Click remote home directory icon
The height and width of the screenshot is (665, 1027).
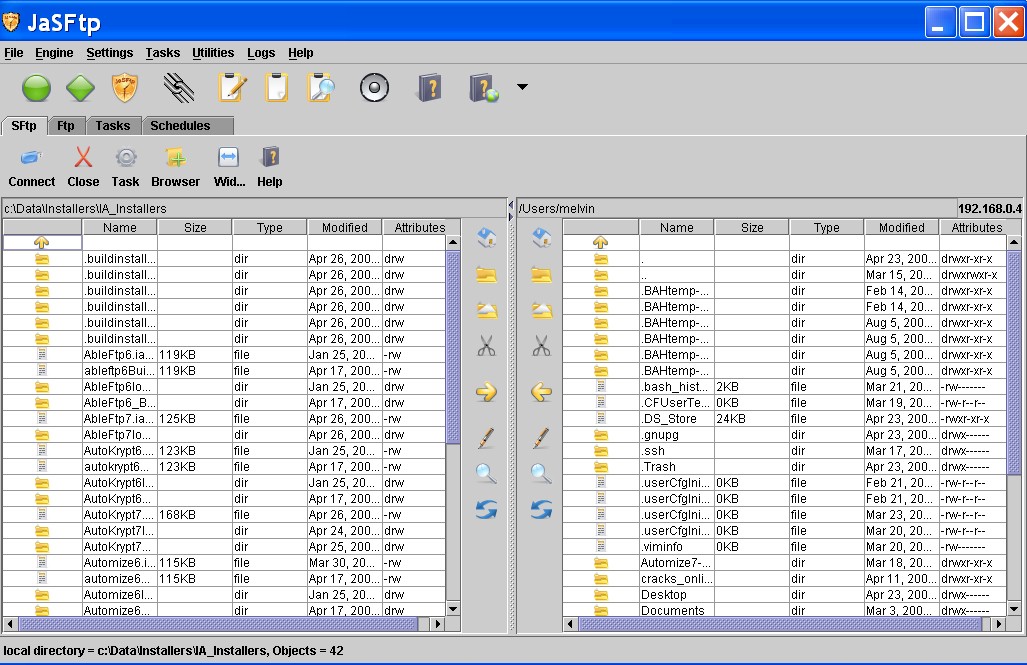pyautogui.click(x=541, y=237)
